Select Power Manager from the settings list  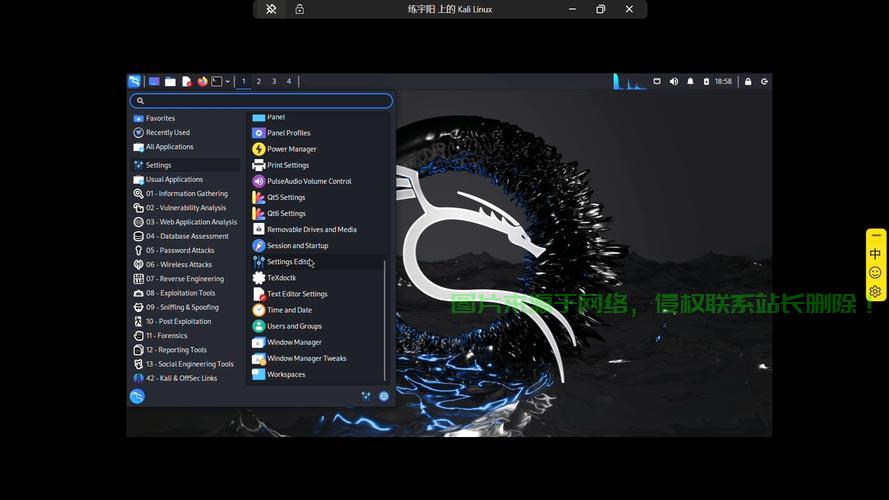[291, 149]
